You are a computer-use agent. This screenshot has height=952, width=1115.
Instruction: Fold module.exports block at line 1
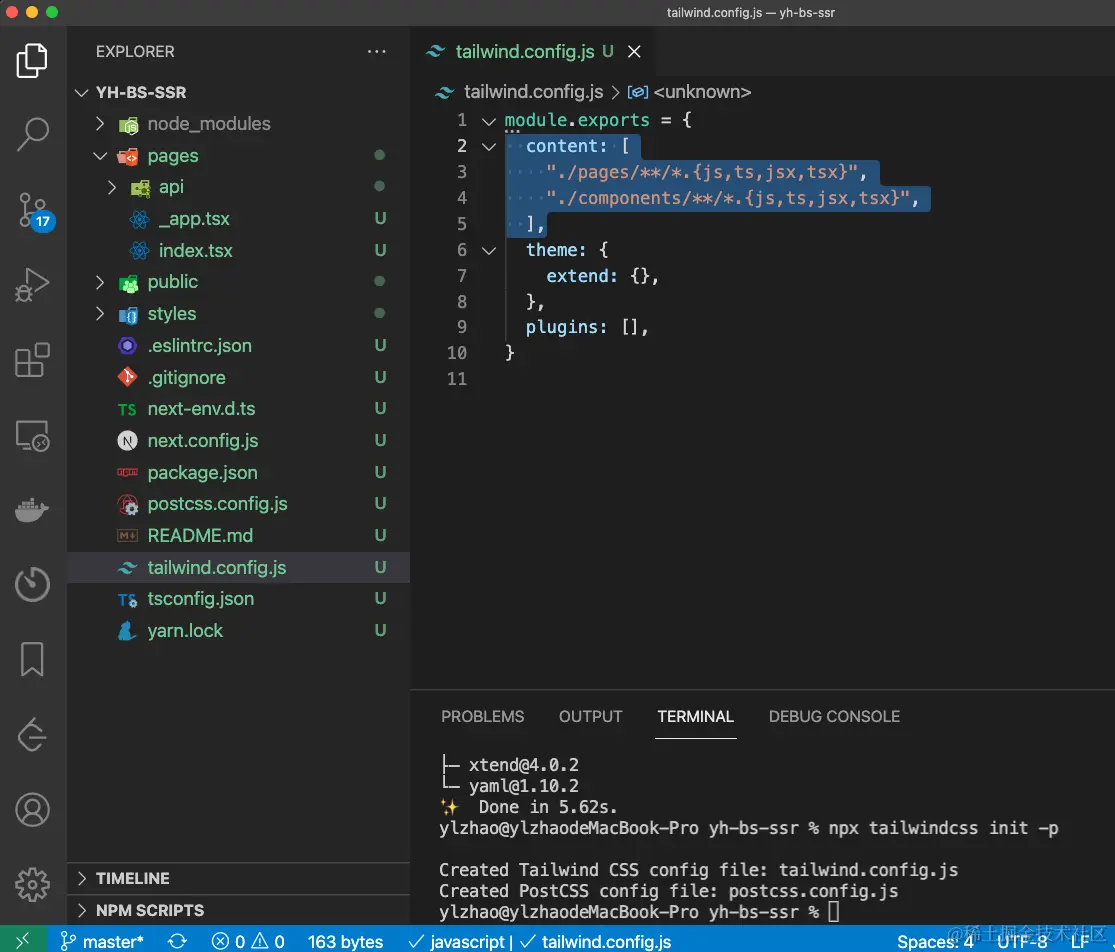point(489,121)
